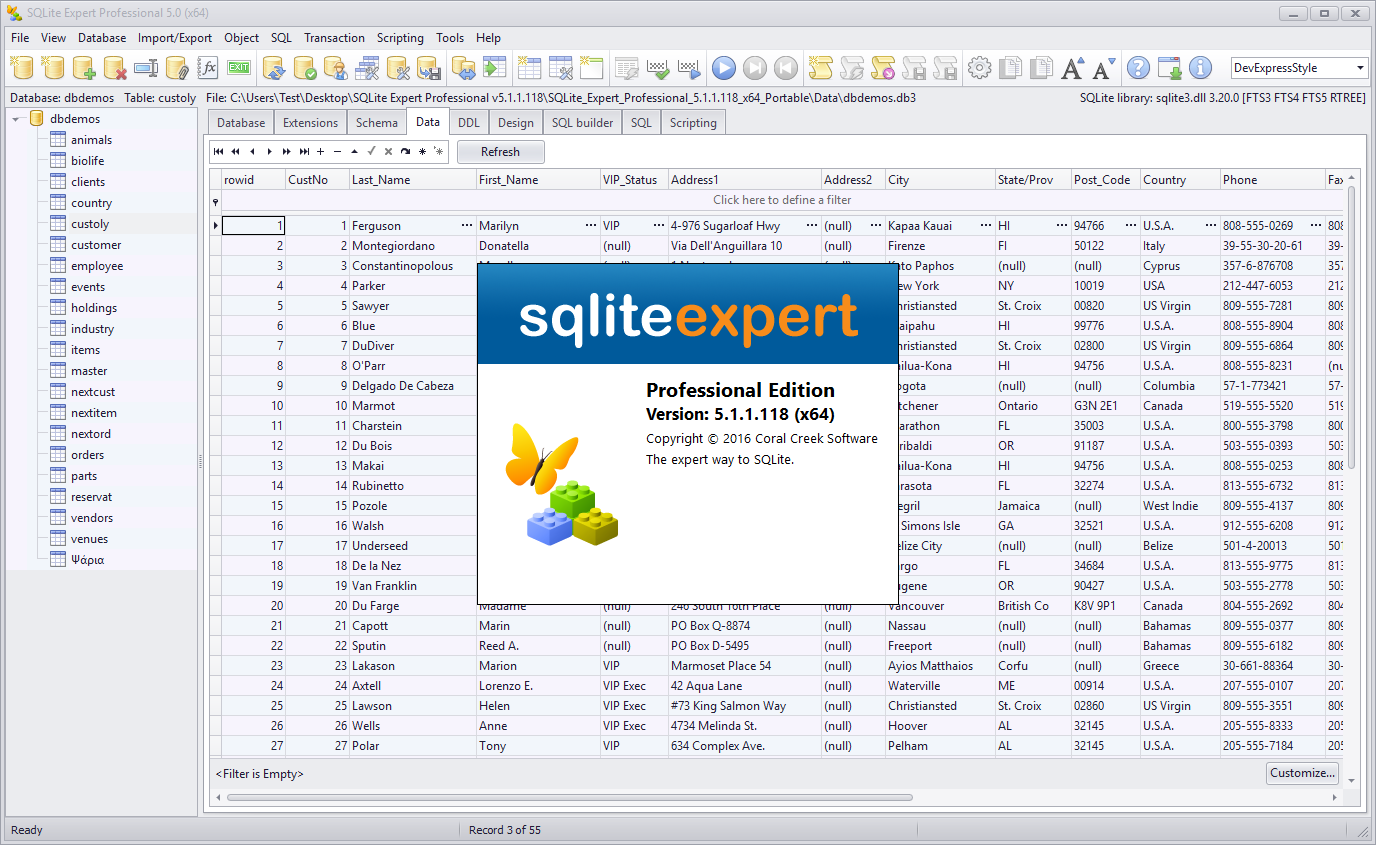The height and width of the screenshot is (845, 1376).
Task: Click the sqliteexpert About splash dialog
Action: 687,434
